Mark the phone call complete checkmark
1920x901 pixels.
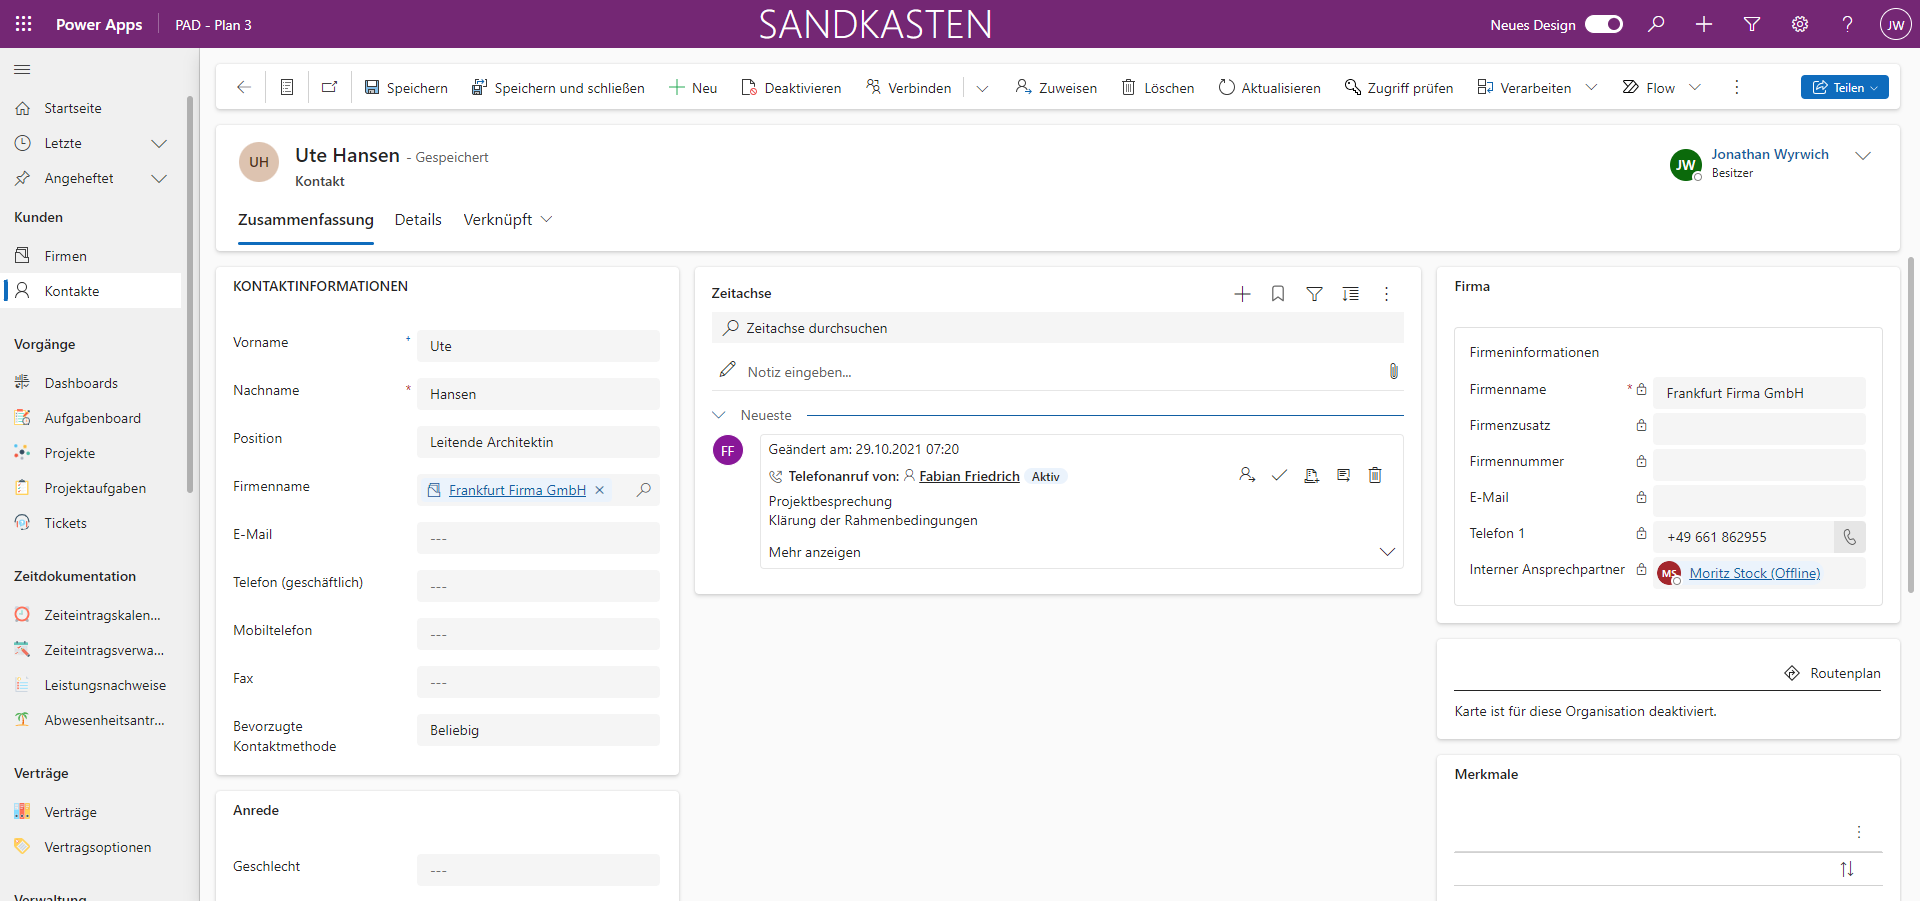pos(1279,475)
